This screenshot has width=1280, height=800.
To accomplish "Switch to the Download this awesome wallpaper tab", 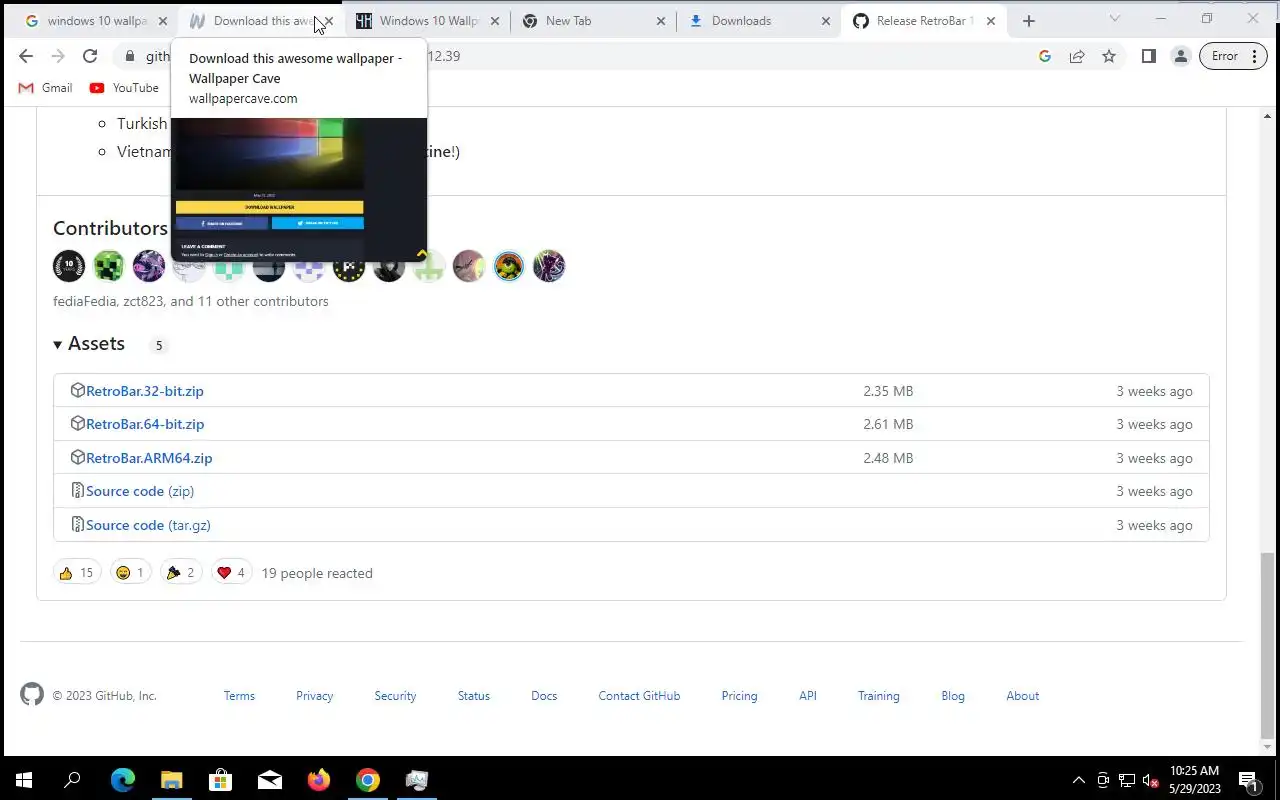I will pos(262,20).
